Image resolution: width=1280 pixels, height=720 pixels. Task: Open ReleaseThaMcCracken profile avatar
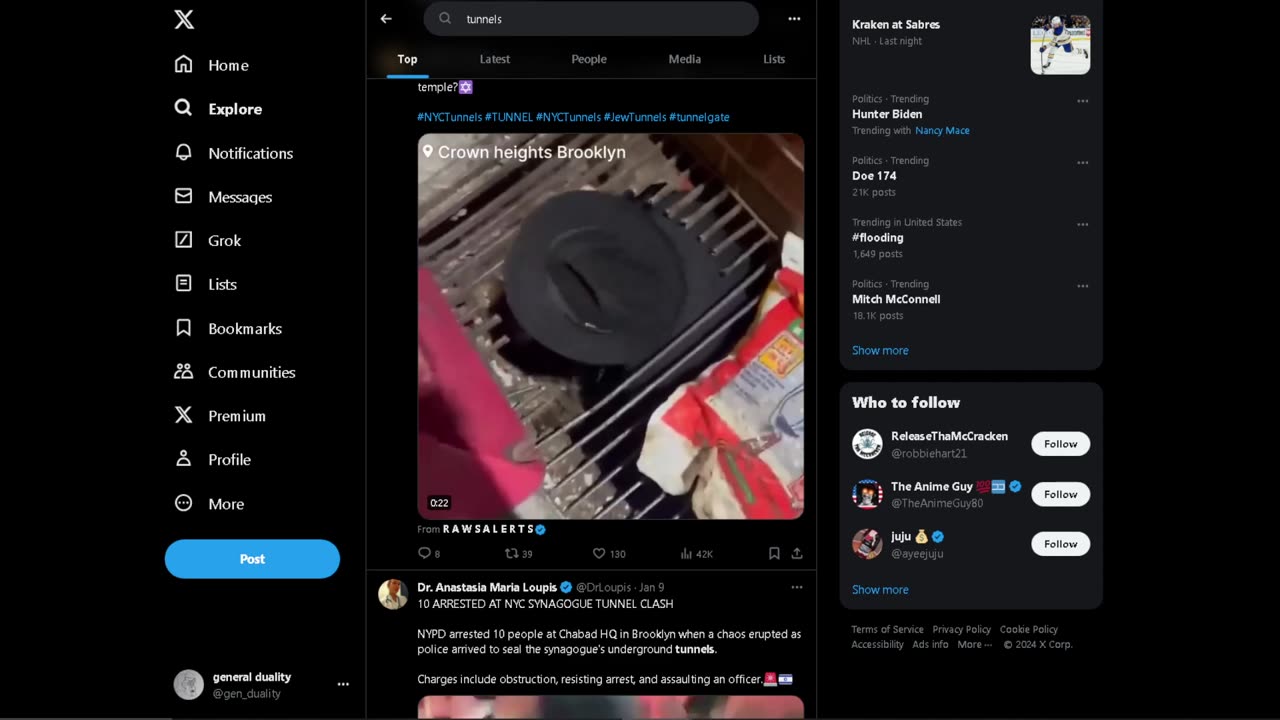tap(867, 444)
